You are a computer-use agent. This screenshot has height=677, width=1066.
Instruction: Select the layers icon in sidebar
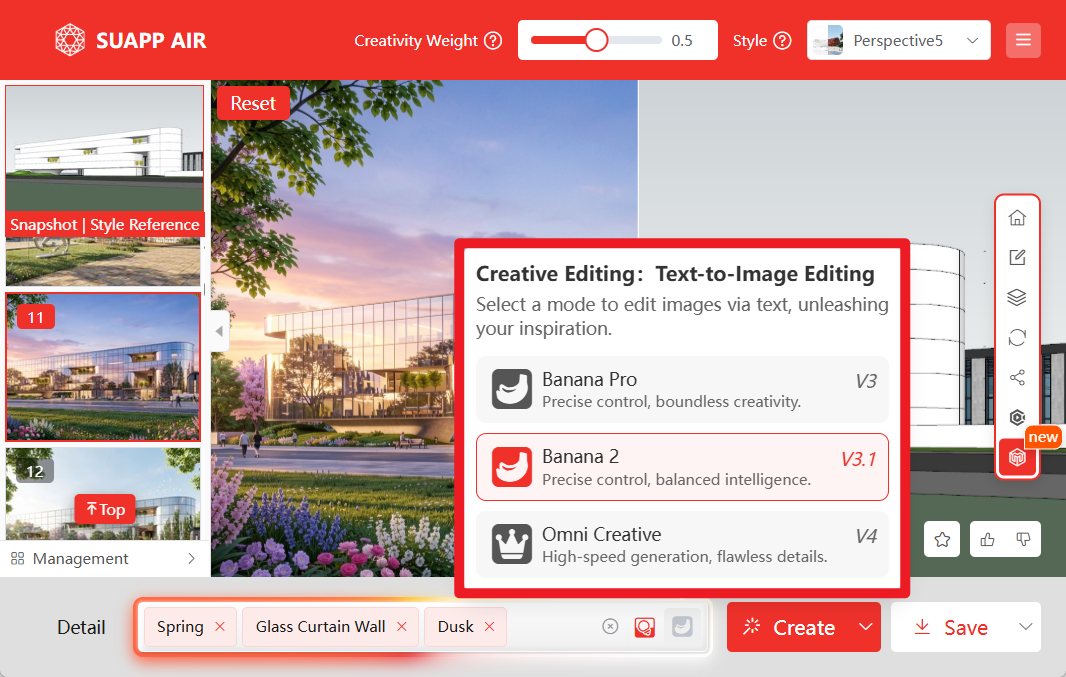pyautogui.click(x=1017, y=298)
